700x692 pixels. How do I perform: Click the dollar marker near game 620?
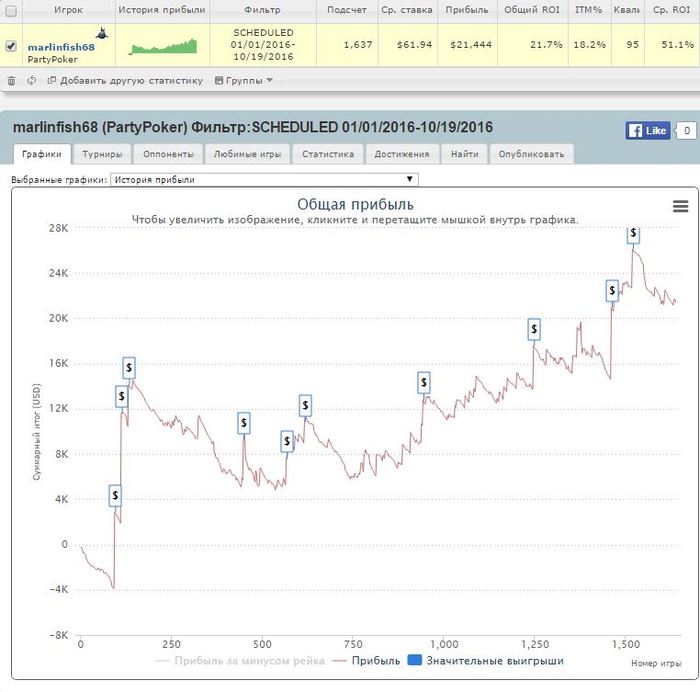click(x=305, y=405)
